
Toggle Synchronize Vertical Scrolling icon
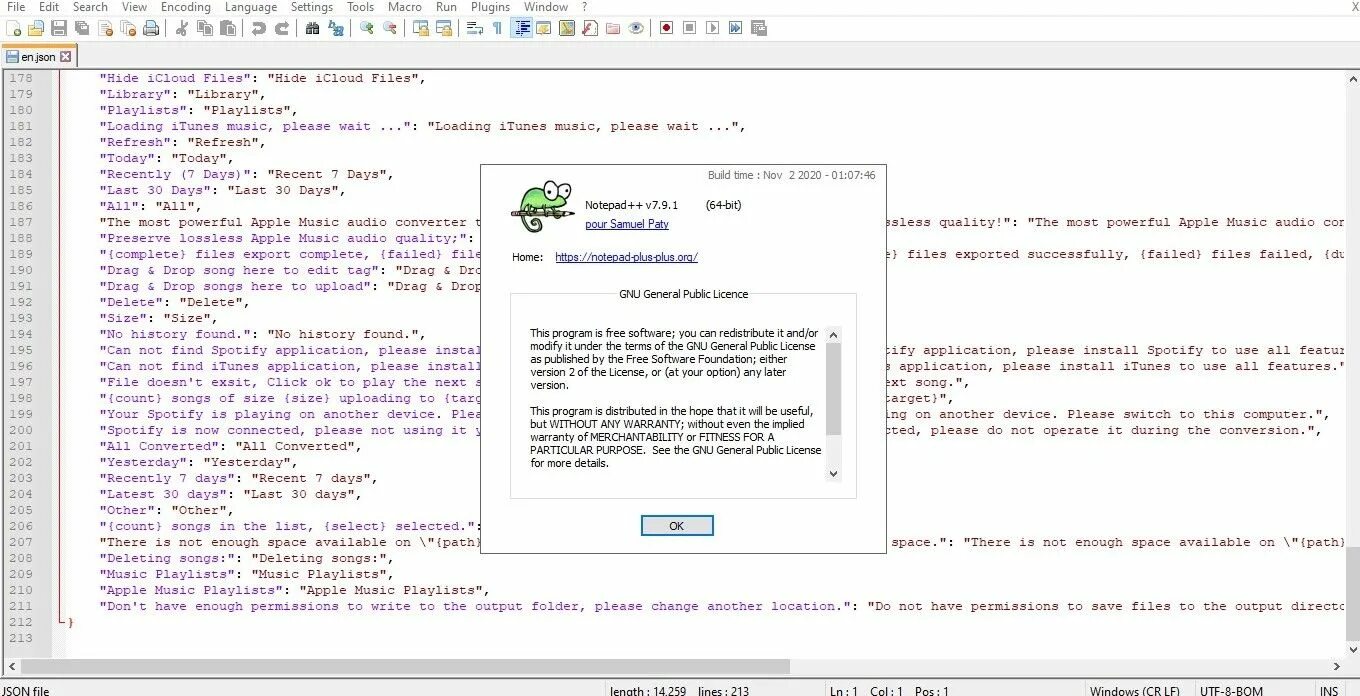[421, 28]
